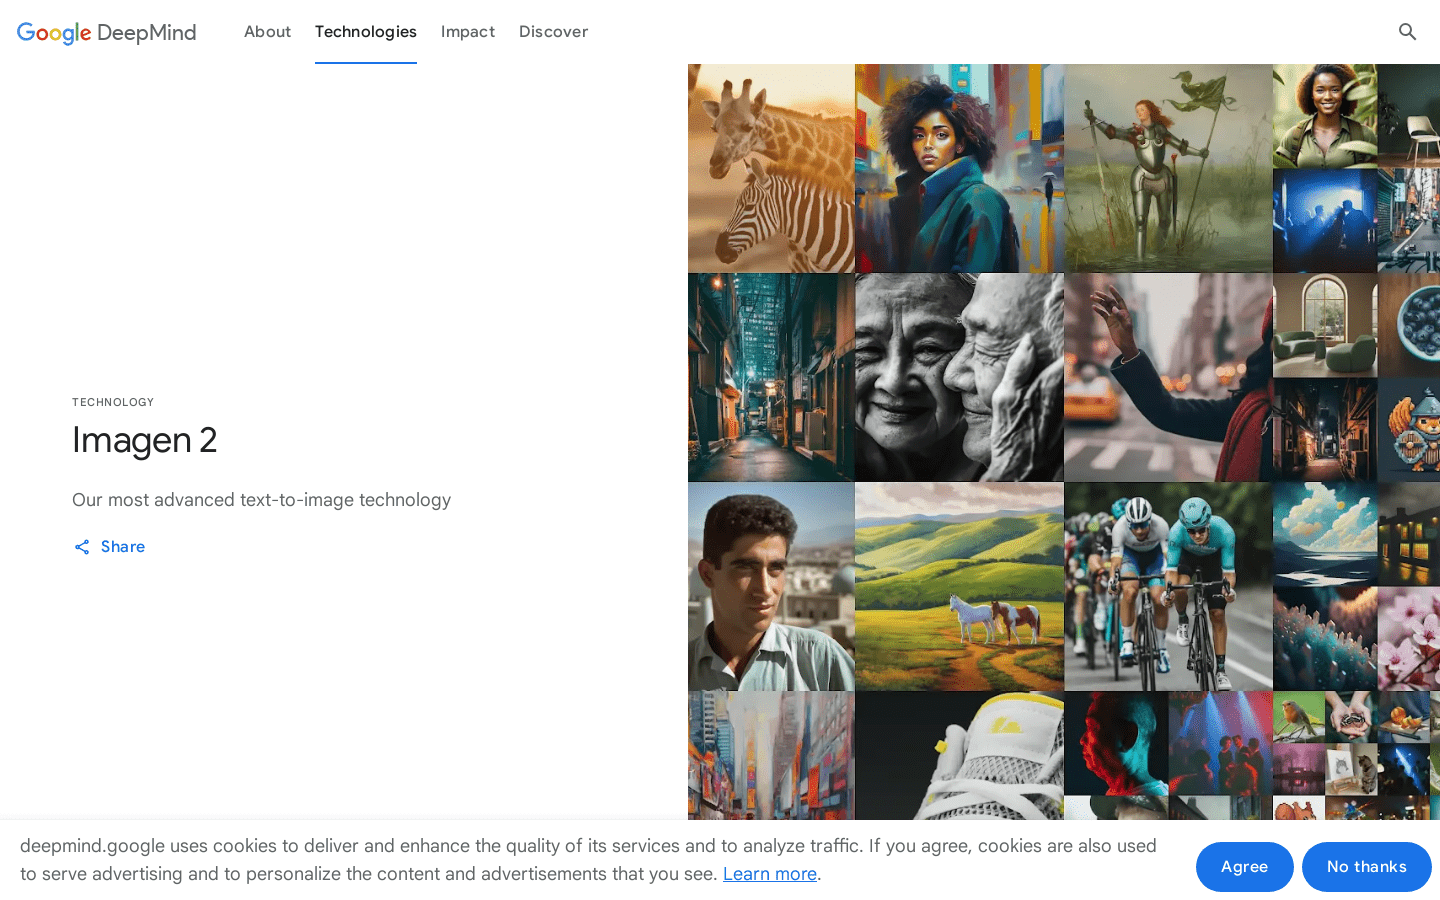Open the black-and-white elderly couple photo
Viewport: 1440px width, 900px height.
click(x=959, y=378)
